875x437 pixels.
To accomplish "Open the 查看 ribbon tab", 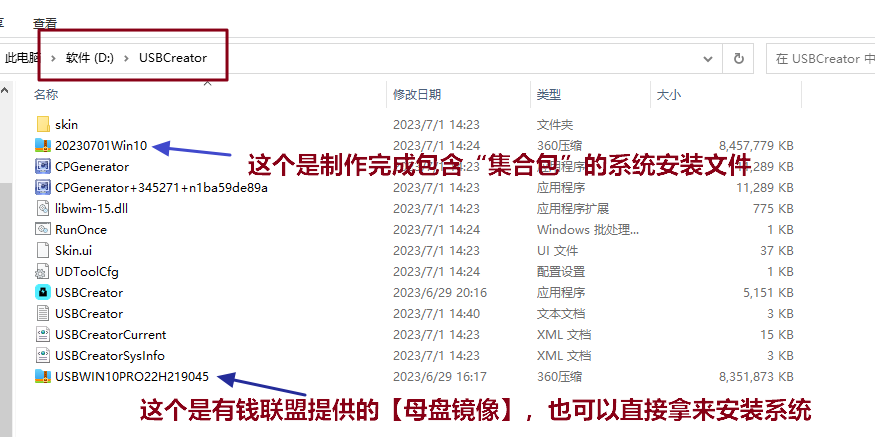I will (45, 22).
